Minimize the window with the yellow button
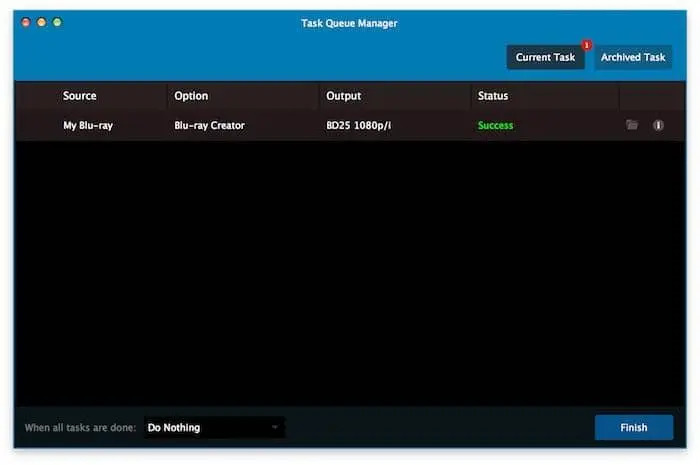The image size is (700, 465). pos(42,22)
